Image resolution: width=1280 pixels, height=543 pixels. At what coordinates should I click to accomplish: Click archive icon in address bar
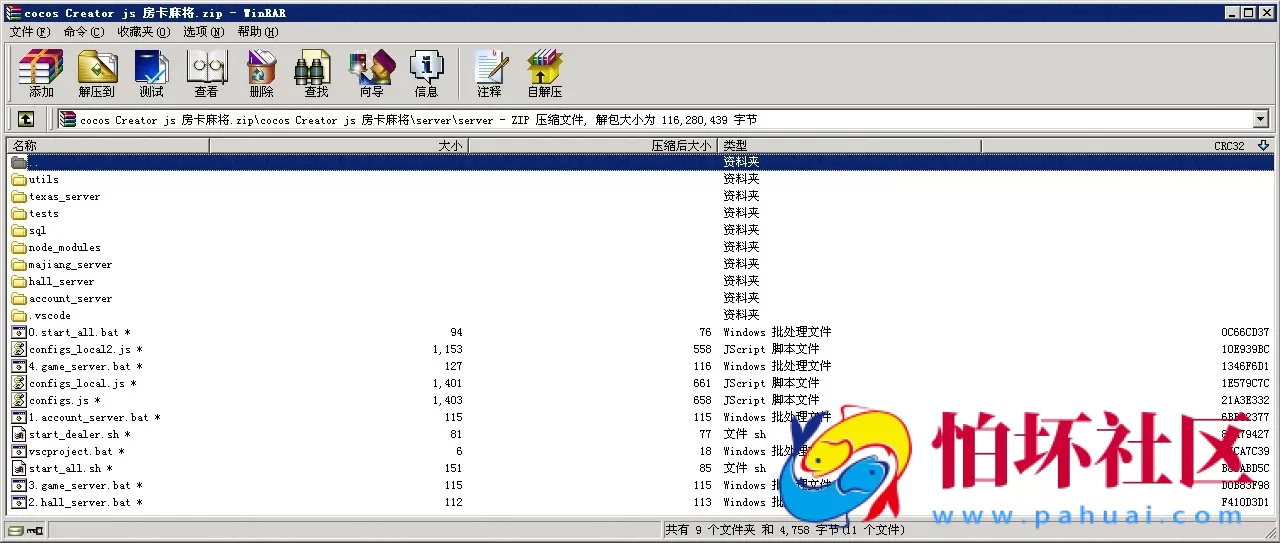point(68,119)
